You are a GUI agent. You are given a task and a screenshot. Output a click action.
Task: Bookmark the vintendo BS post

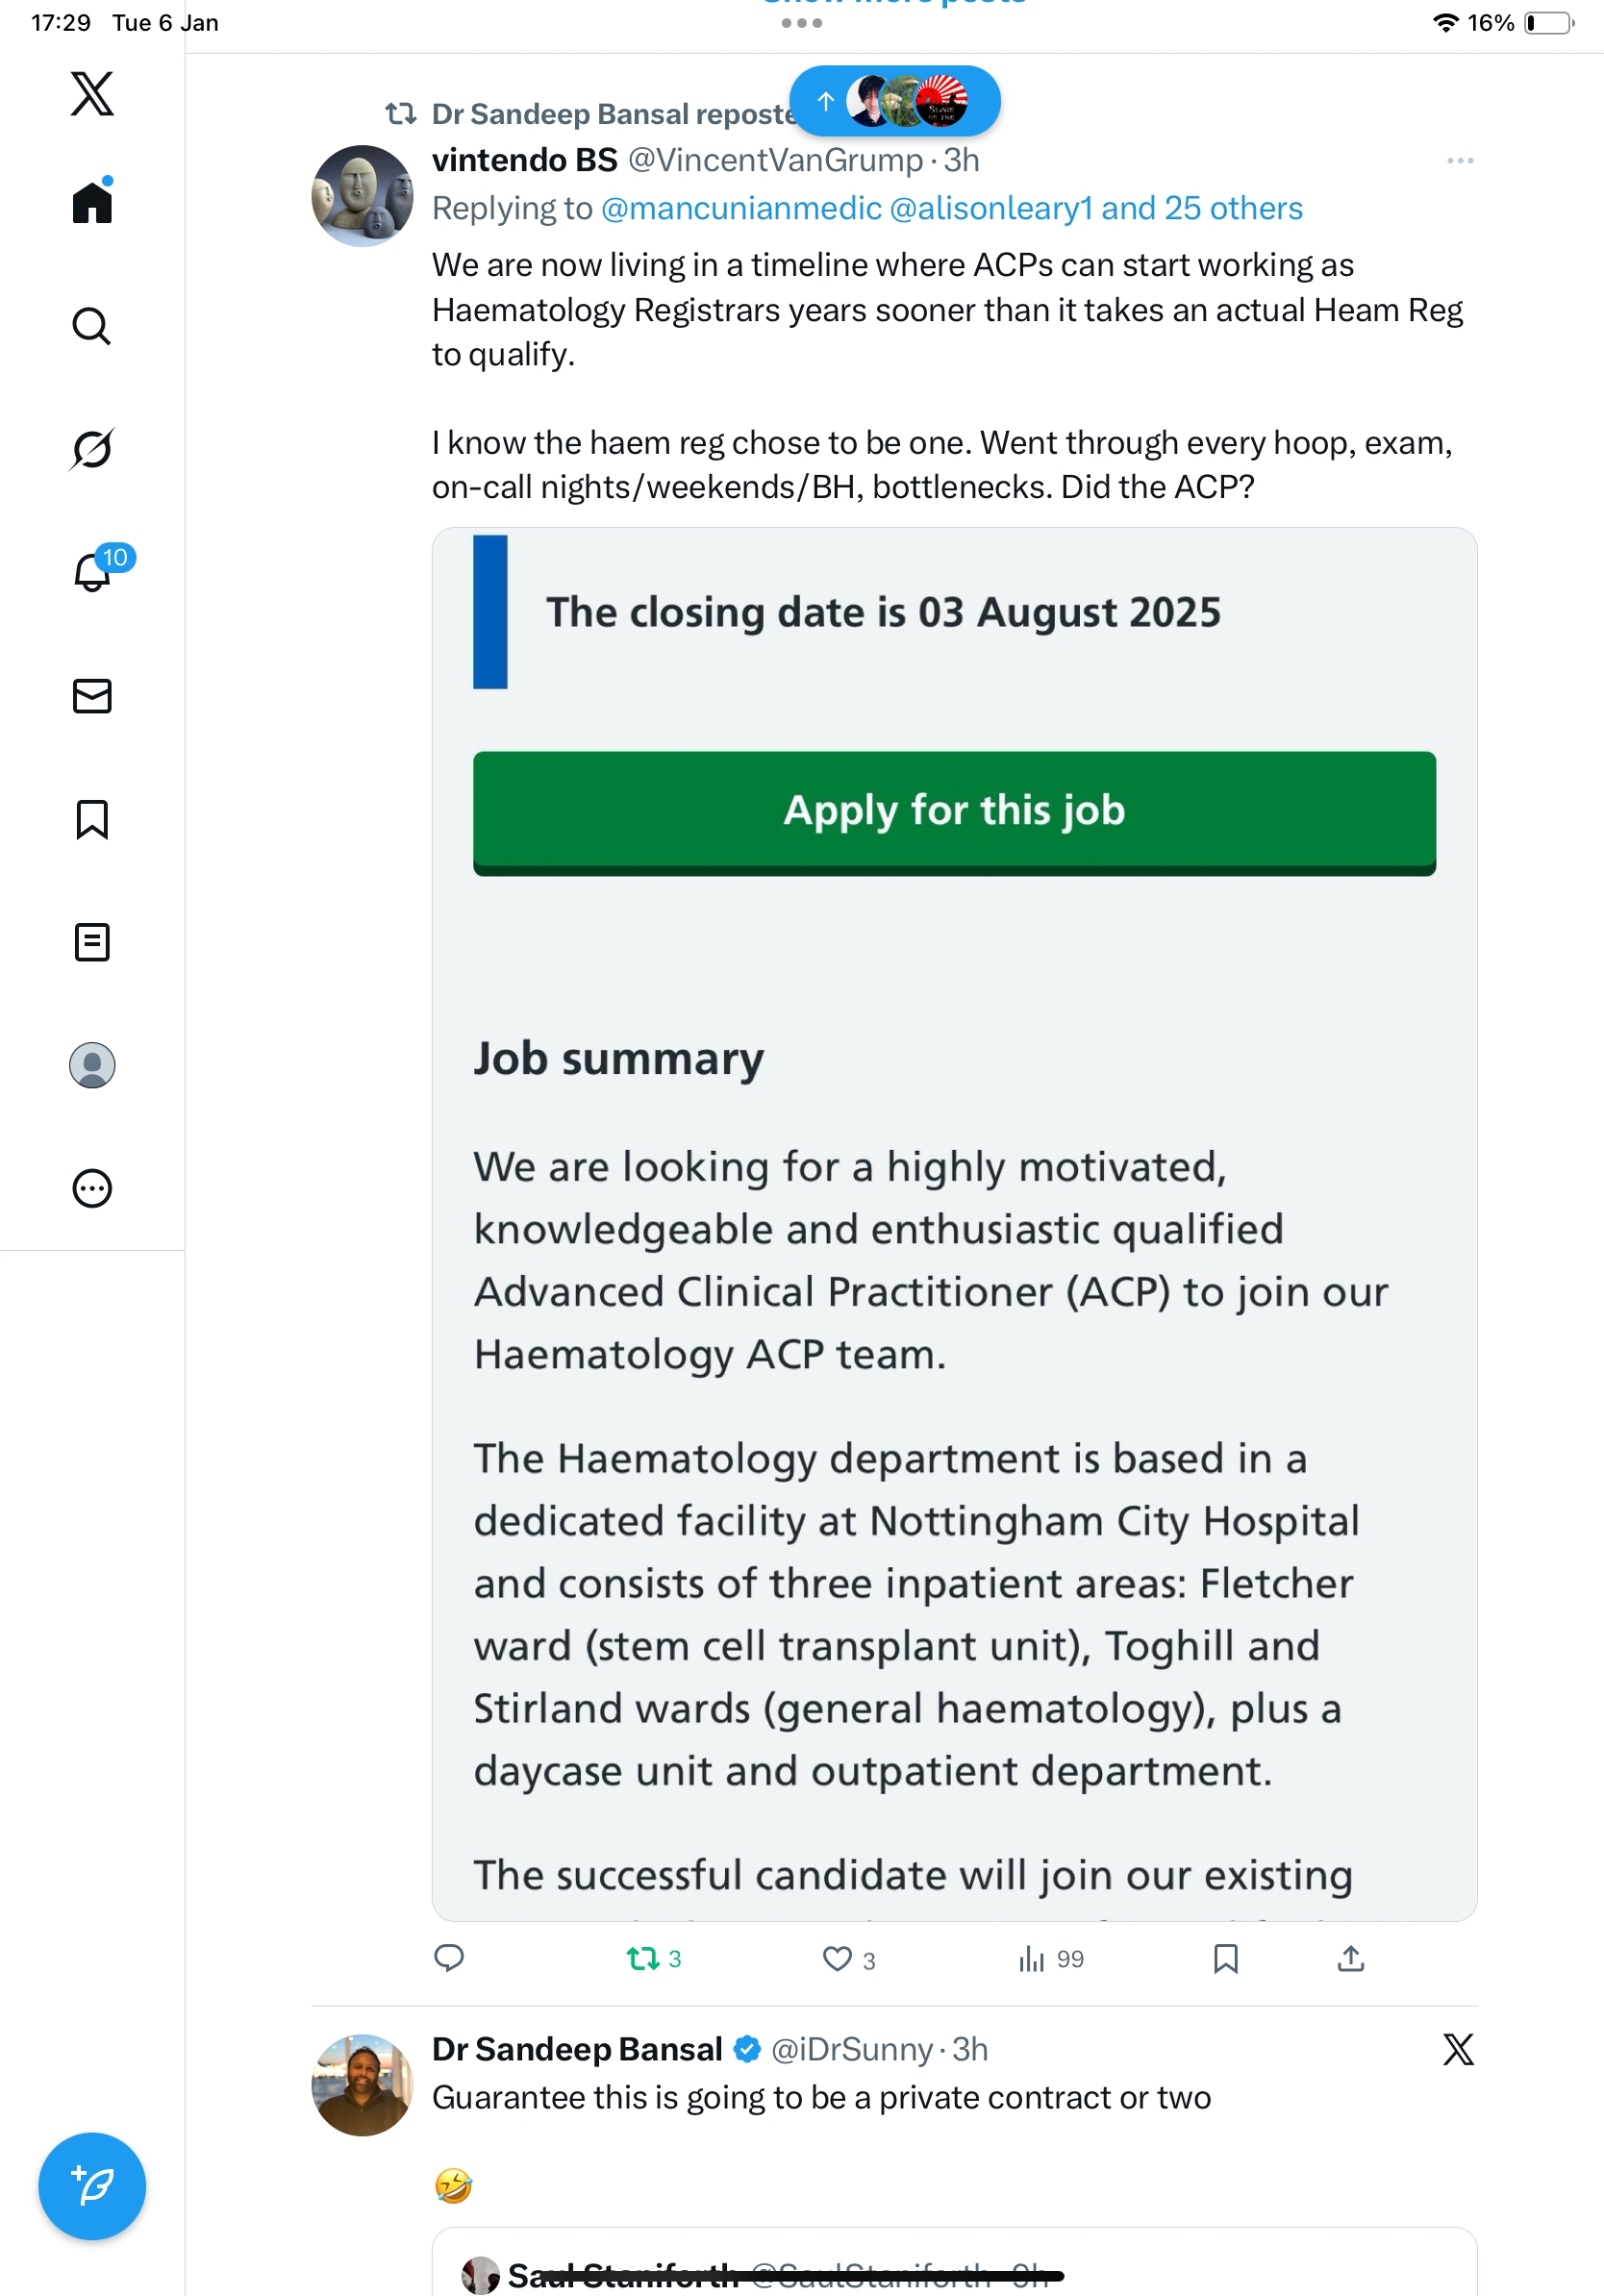point(1225,1959)
